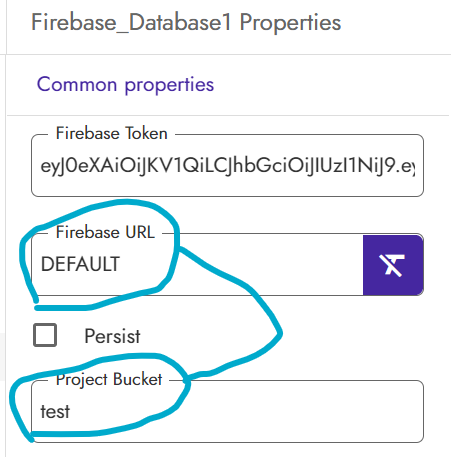Click the Project Bucket field label
Image resolution: width=451 pixels, height=457 pixels.
tap(109, 379)
